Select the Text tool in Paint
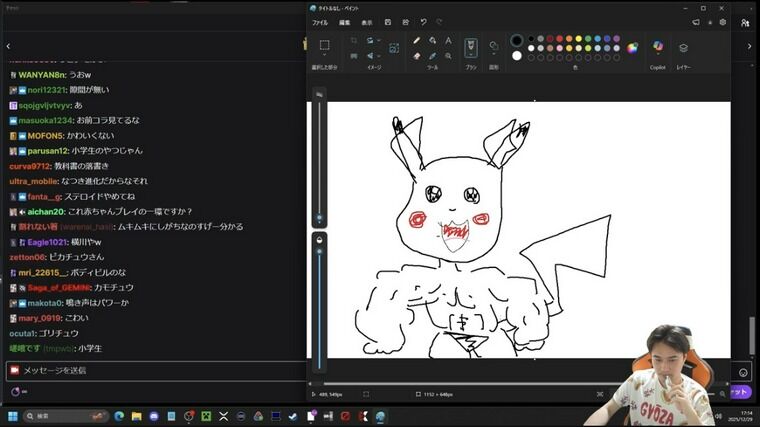The width and height of the screenshot is (760, 427). point(448,41)
